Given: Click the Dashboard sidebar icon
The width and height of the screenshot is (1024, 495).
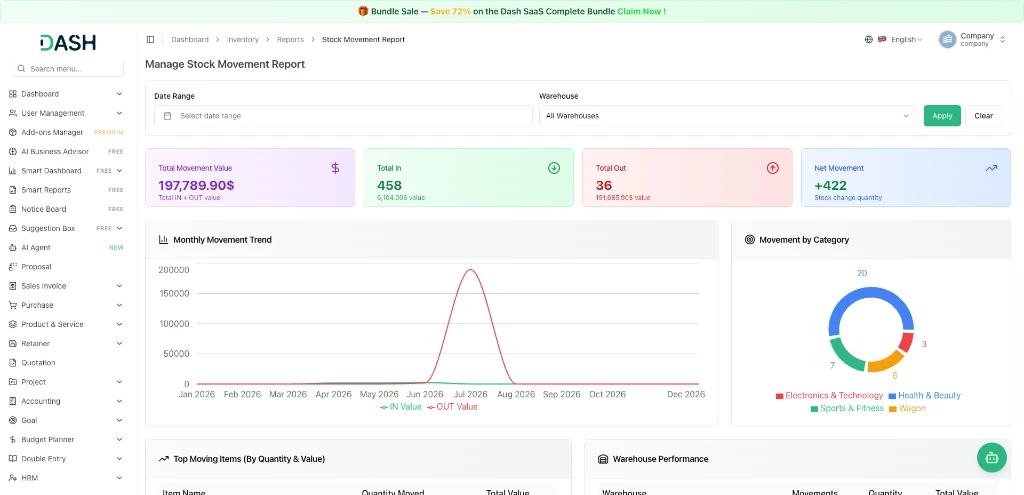Looking at the screenshot, I should point(12,94).
